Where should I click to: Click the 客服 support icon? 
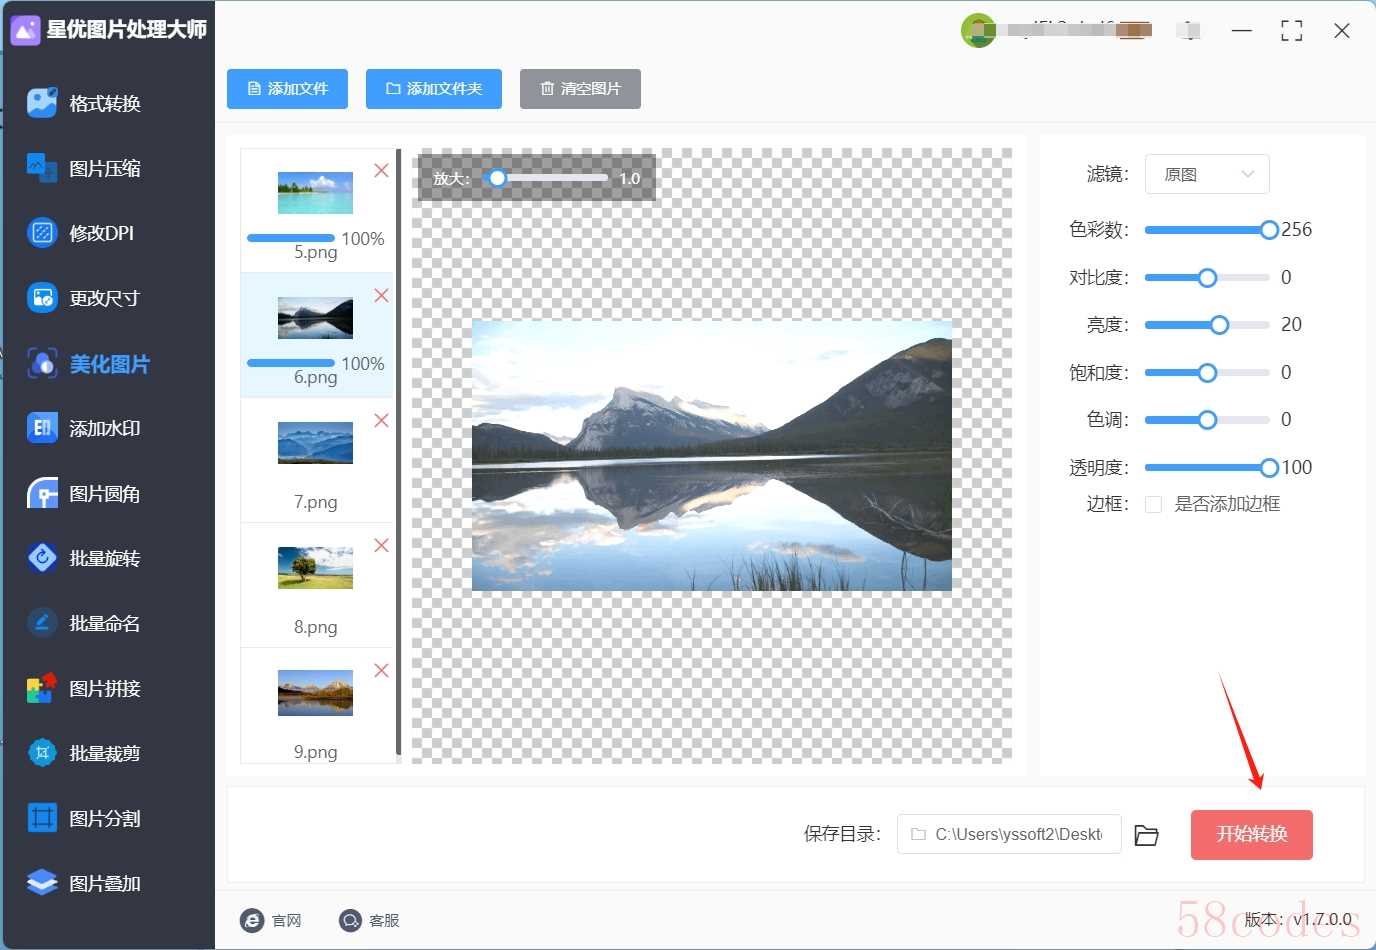350,921
